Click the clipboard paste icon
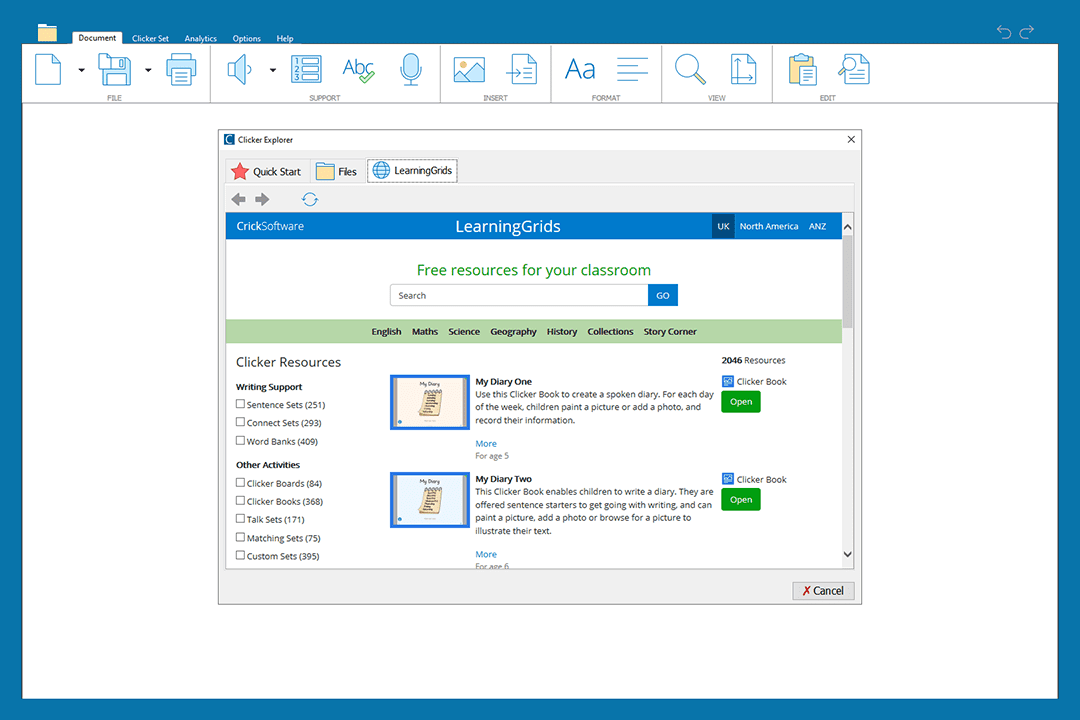The width and height of the screenshot is (1080, 720). [802, 69]
